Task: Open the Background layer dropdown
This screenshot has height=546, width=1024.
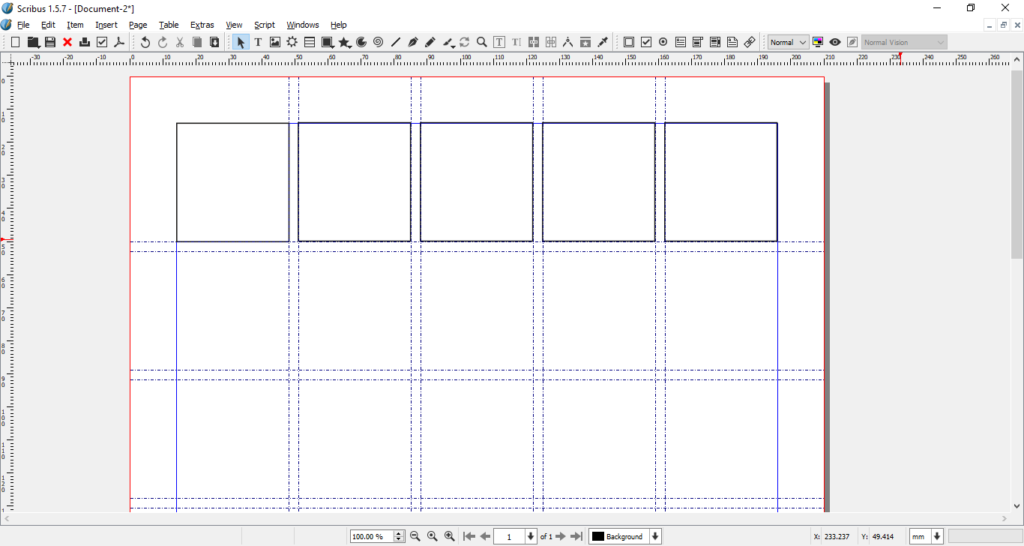Action: 655,536
